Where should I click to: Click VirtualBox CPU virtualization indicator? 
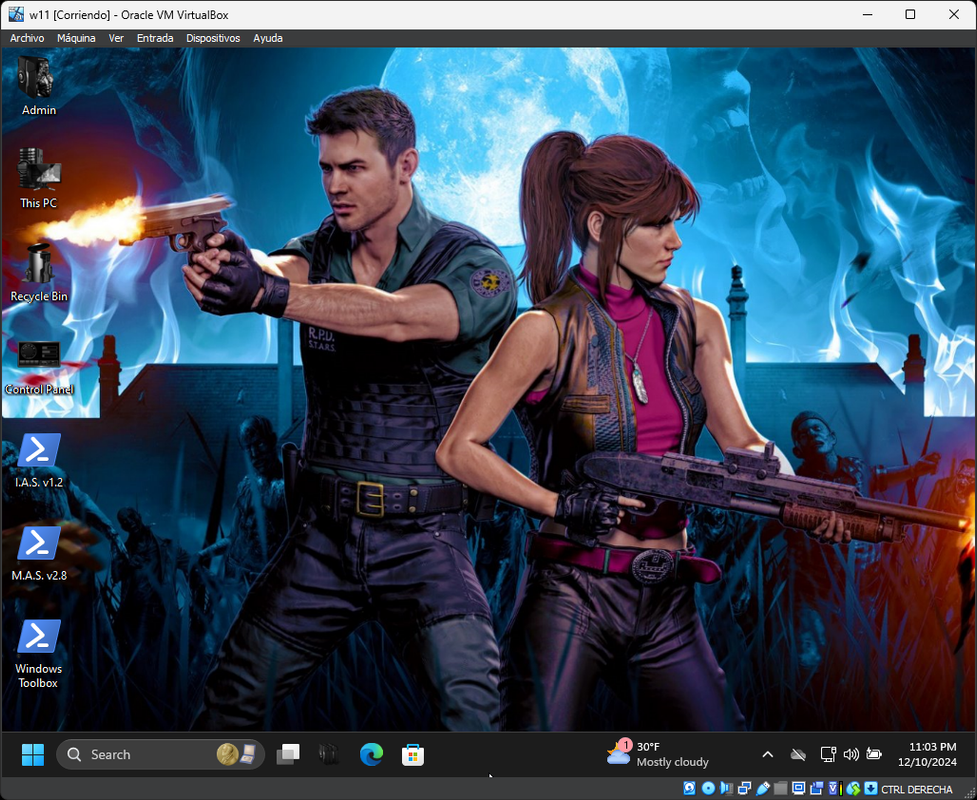coord(835,788)
